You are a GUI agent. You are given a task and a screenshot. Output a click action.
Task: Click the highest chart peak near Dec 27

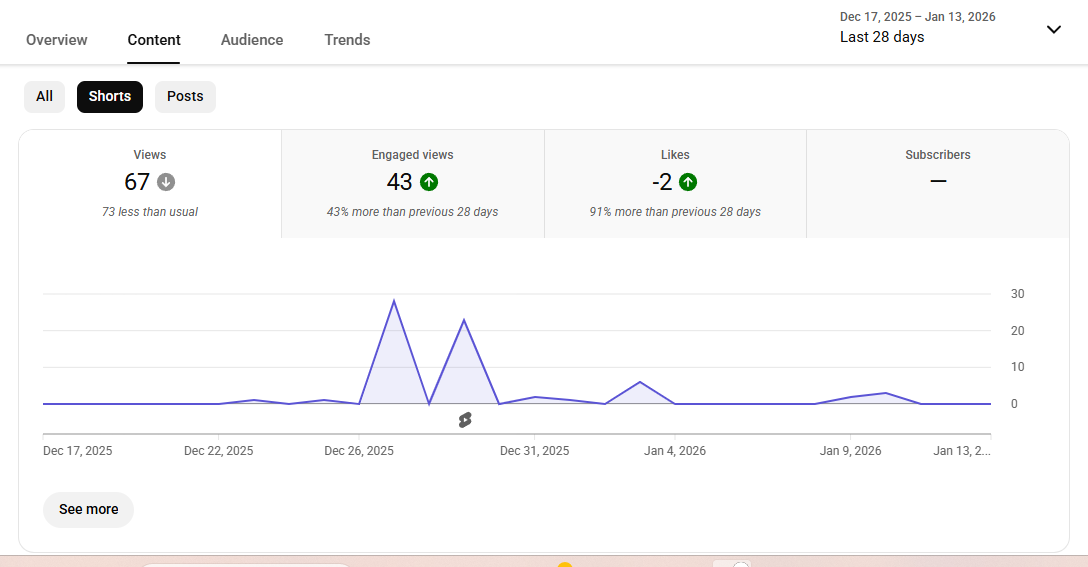[394, 300]
